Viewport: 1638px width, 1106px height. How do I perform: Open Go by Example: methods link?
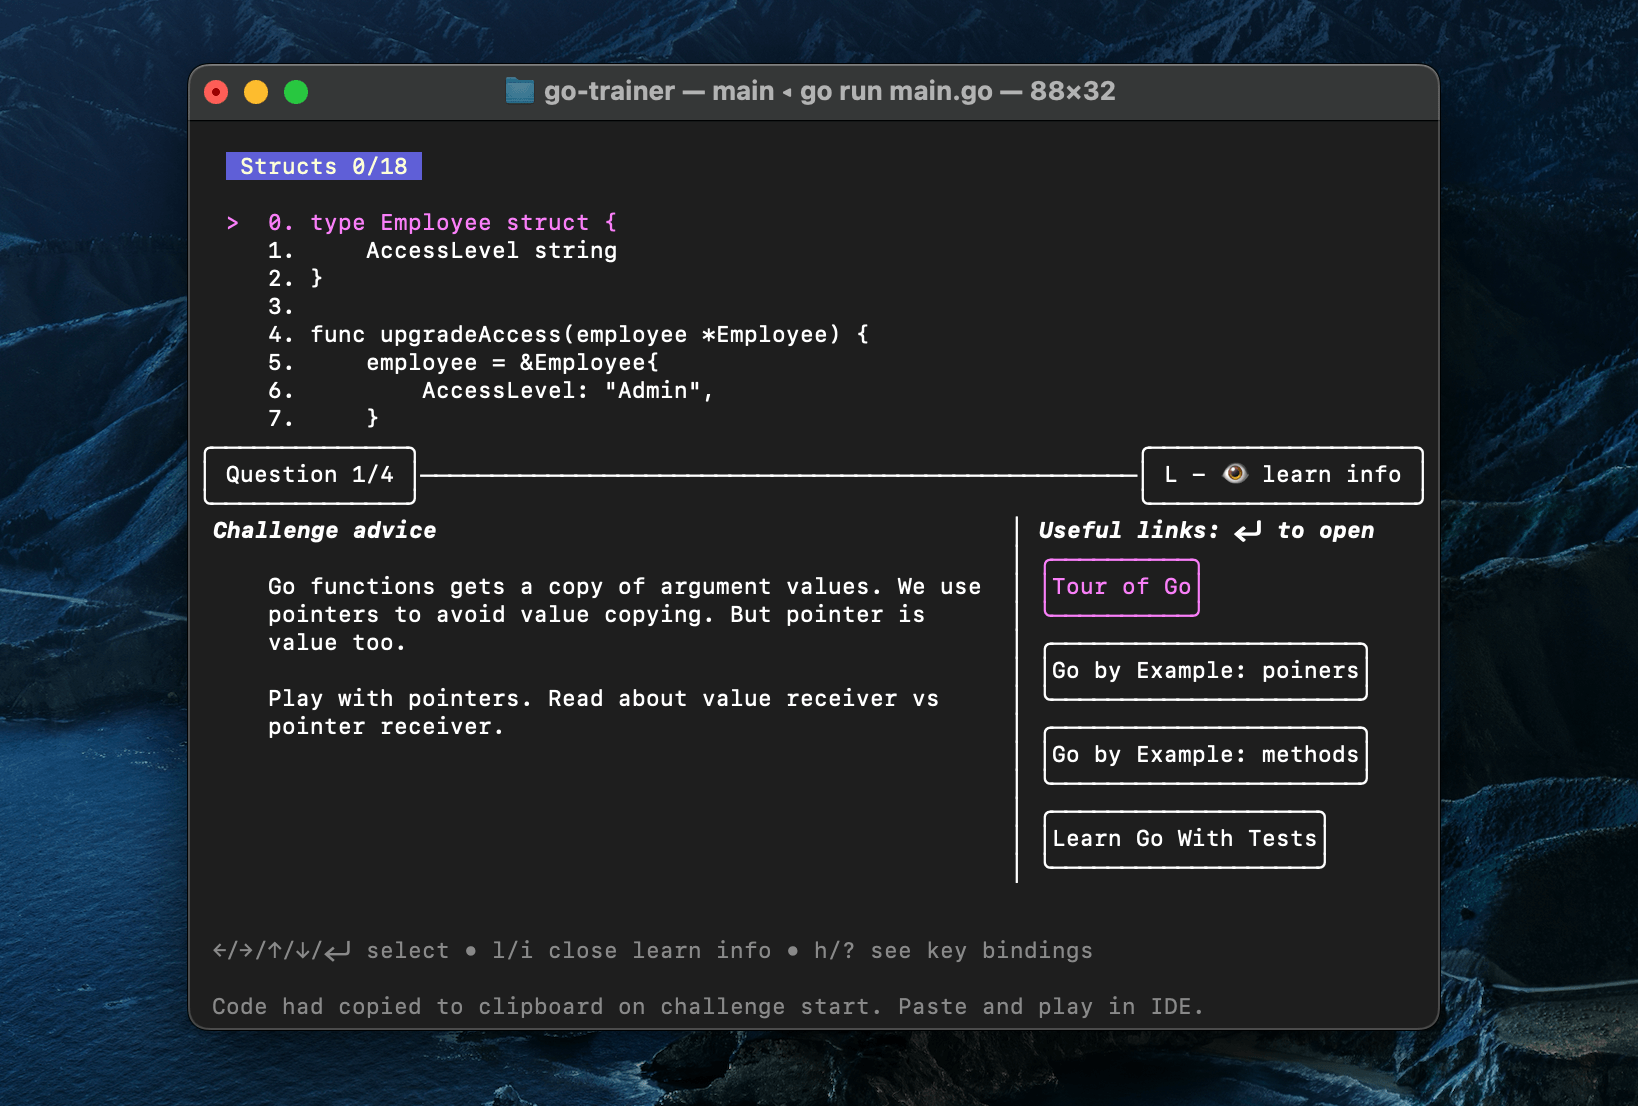click(1205, 755)
